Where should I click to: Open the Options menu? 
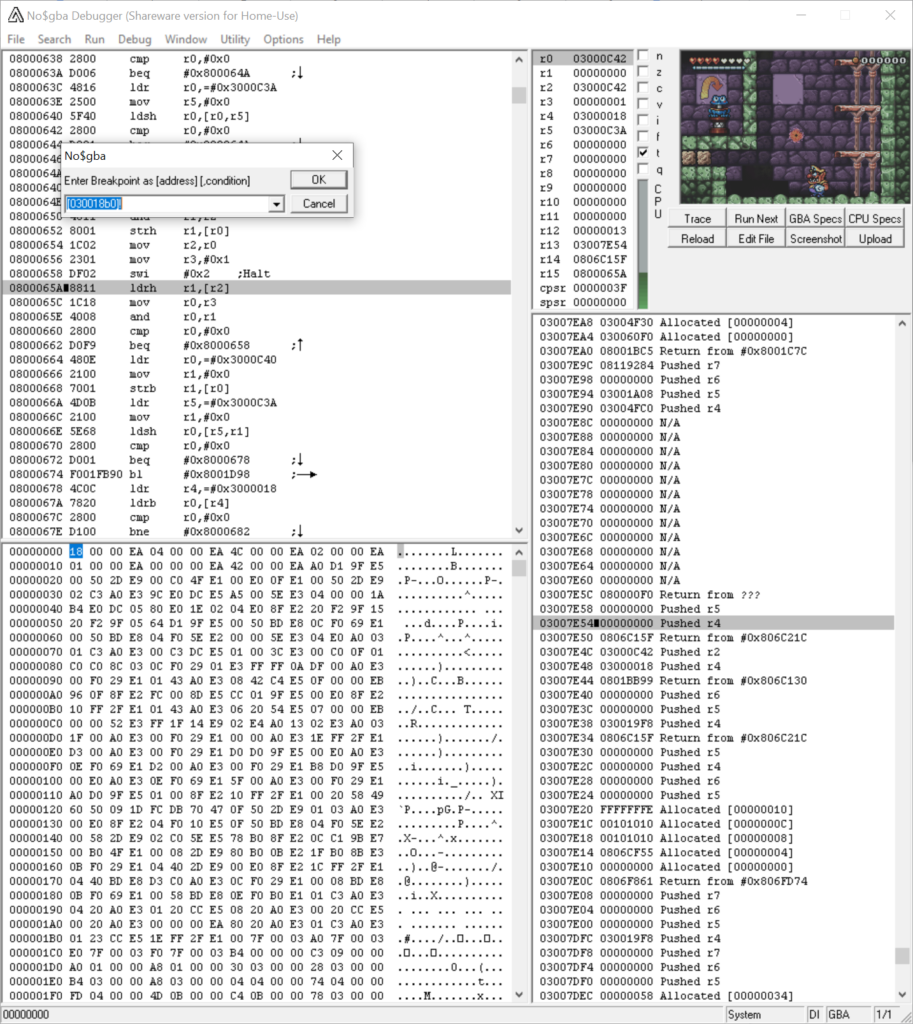[x=283, y=39]
